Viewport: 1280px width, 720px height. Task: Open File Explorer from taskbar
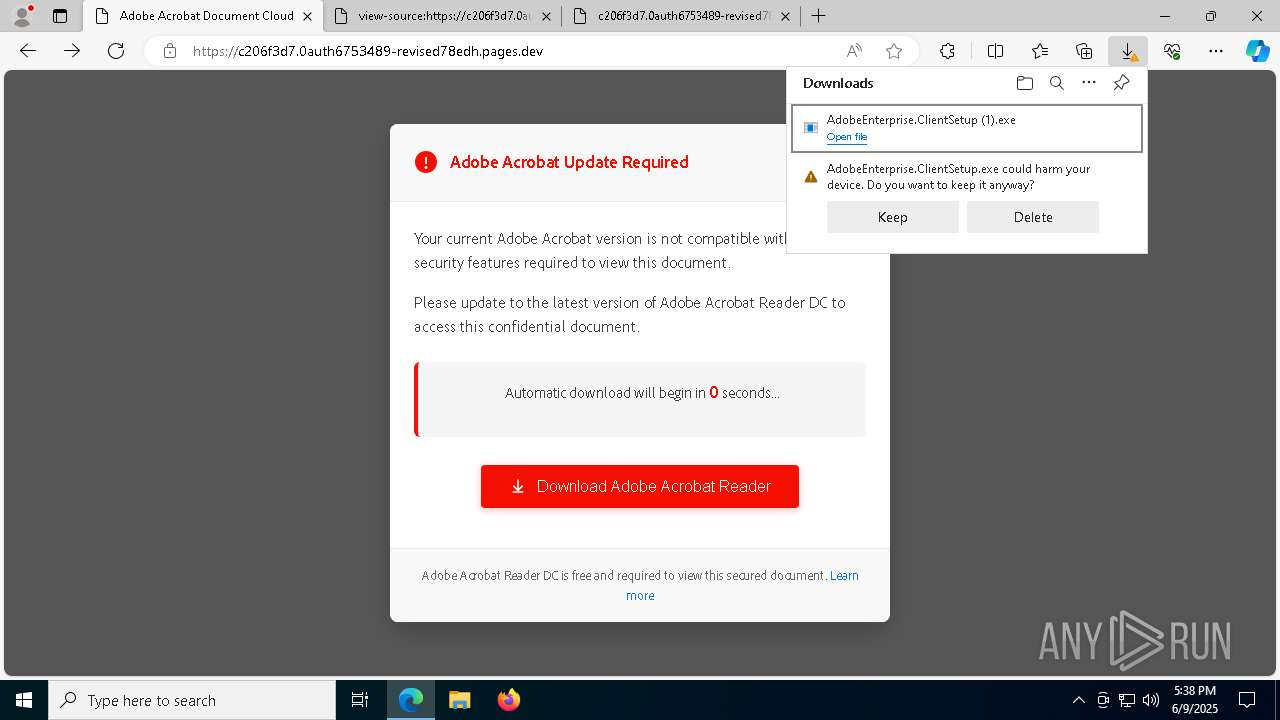pyautogui.click(x=459, y=700)
